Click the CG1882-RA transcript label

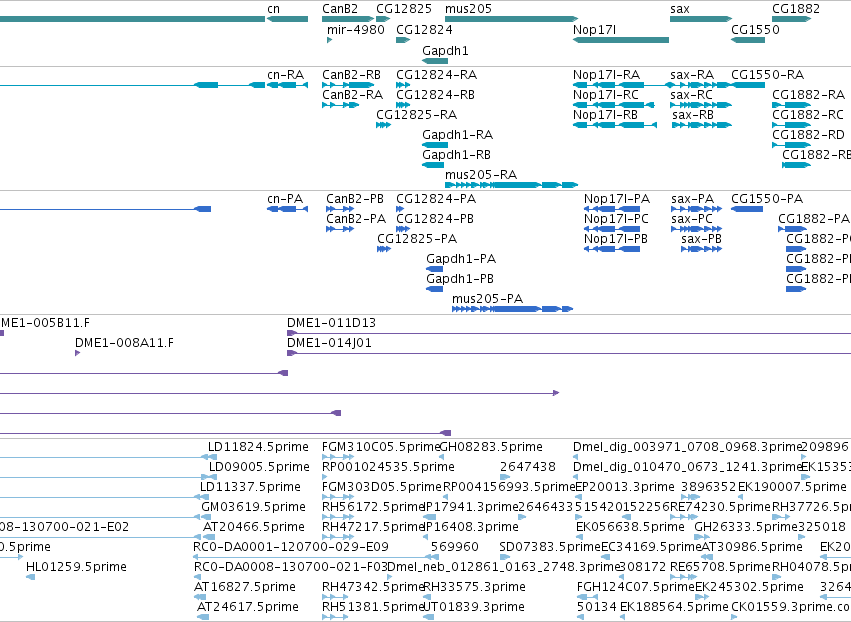tap(809, 94)
